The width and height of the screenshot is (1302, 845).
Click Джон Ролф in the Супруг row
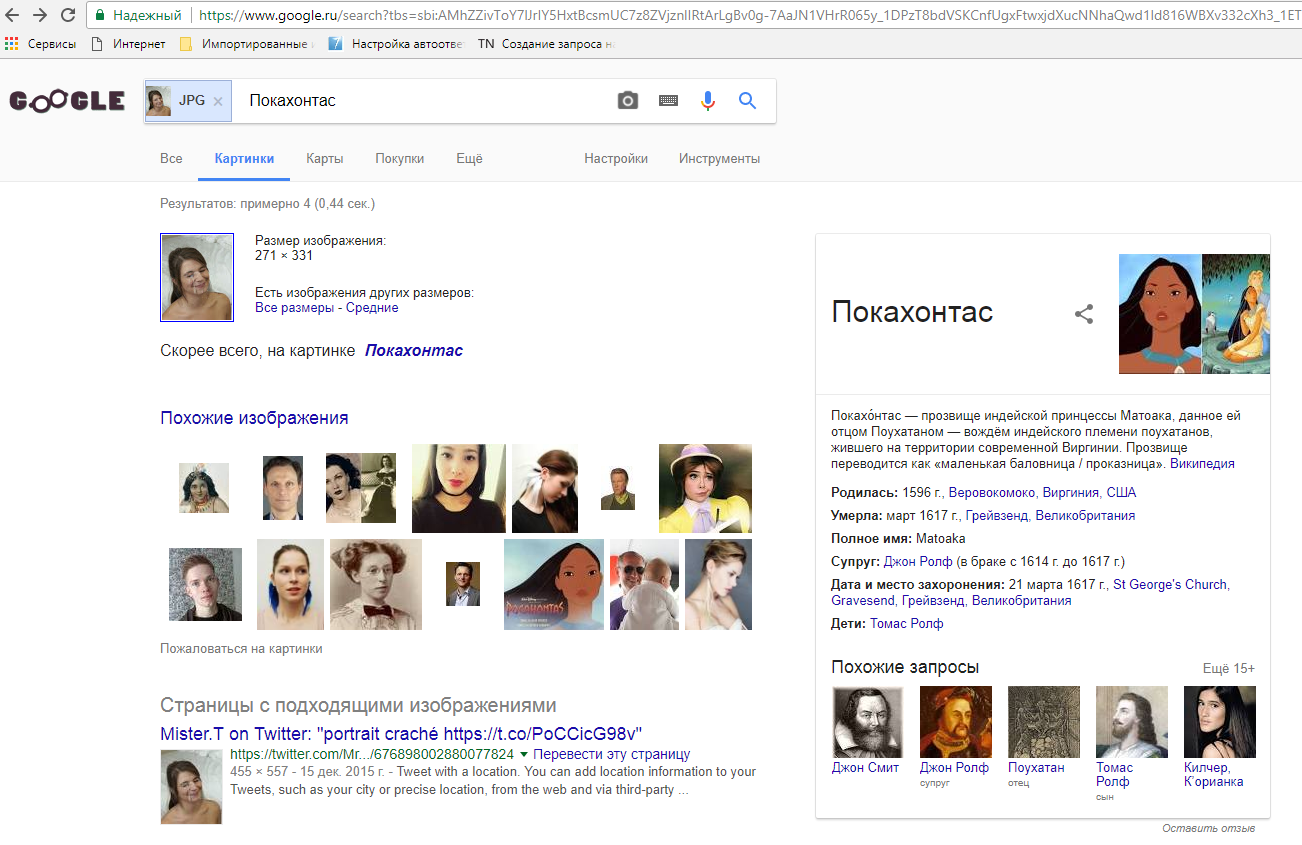[x=919, y=562]
